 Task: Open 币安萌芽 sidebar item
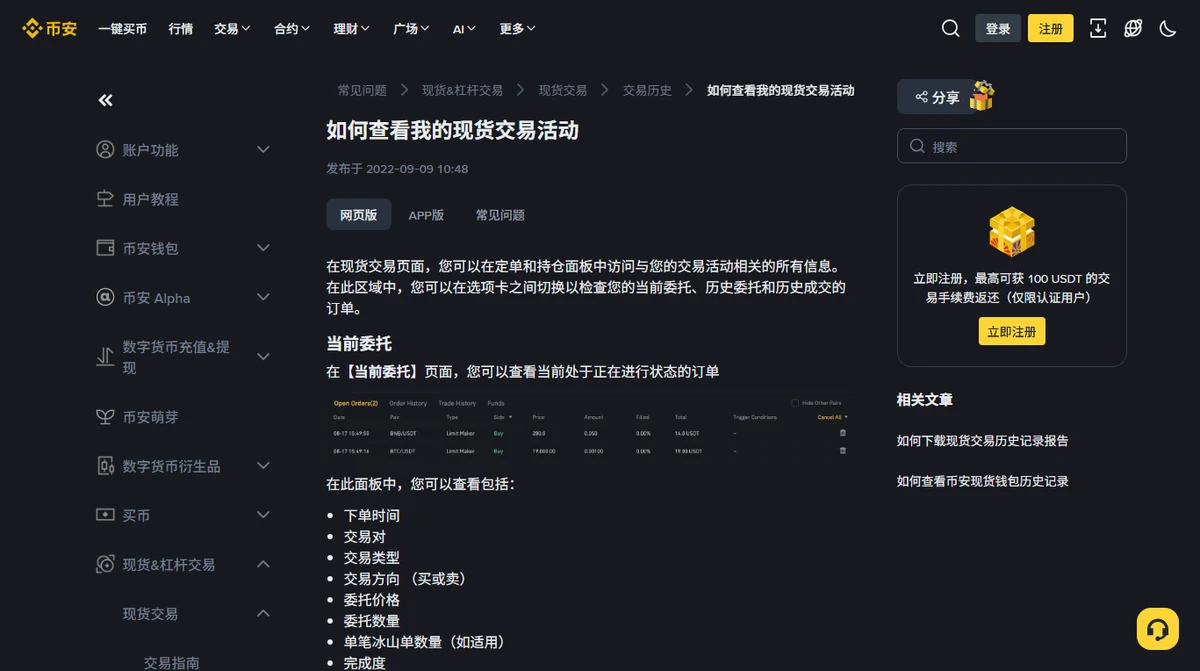[150, 417]
